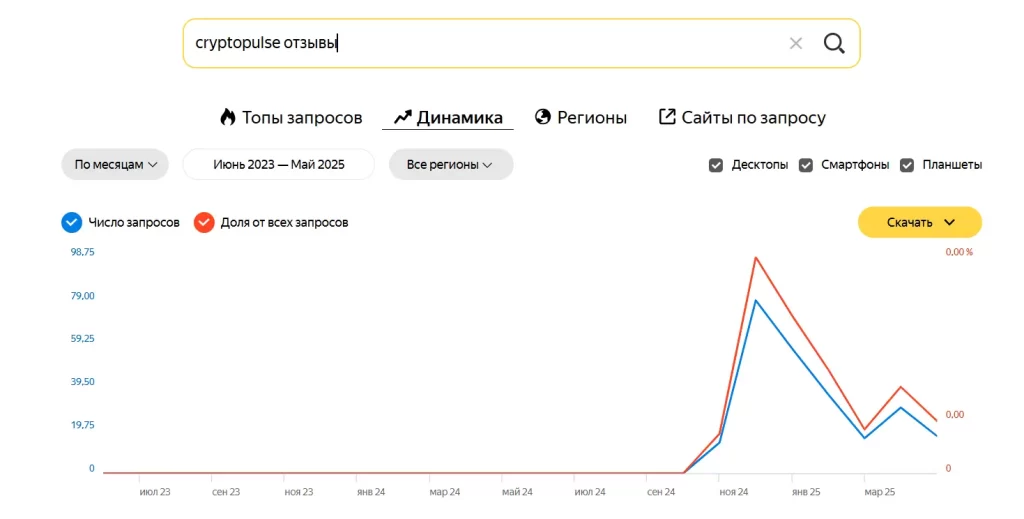Click the мар 24 axis label
The height and width of the screenshot is (519, 1024).
[445, 492]
